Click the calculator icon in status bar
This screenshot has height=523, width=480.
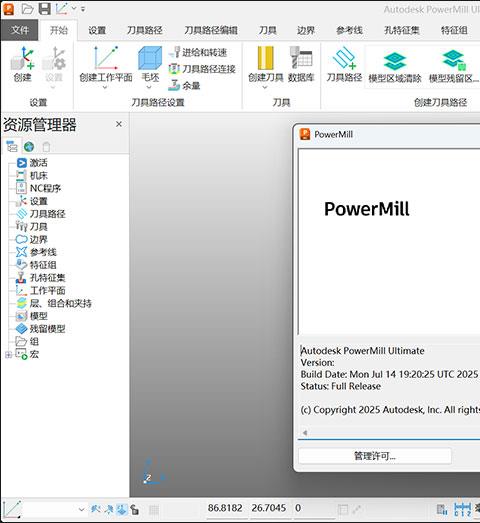[x=442, y=509]
